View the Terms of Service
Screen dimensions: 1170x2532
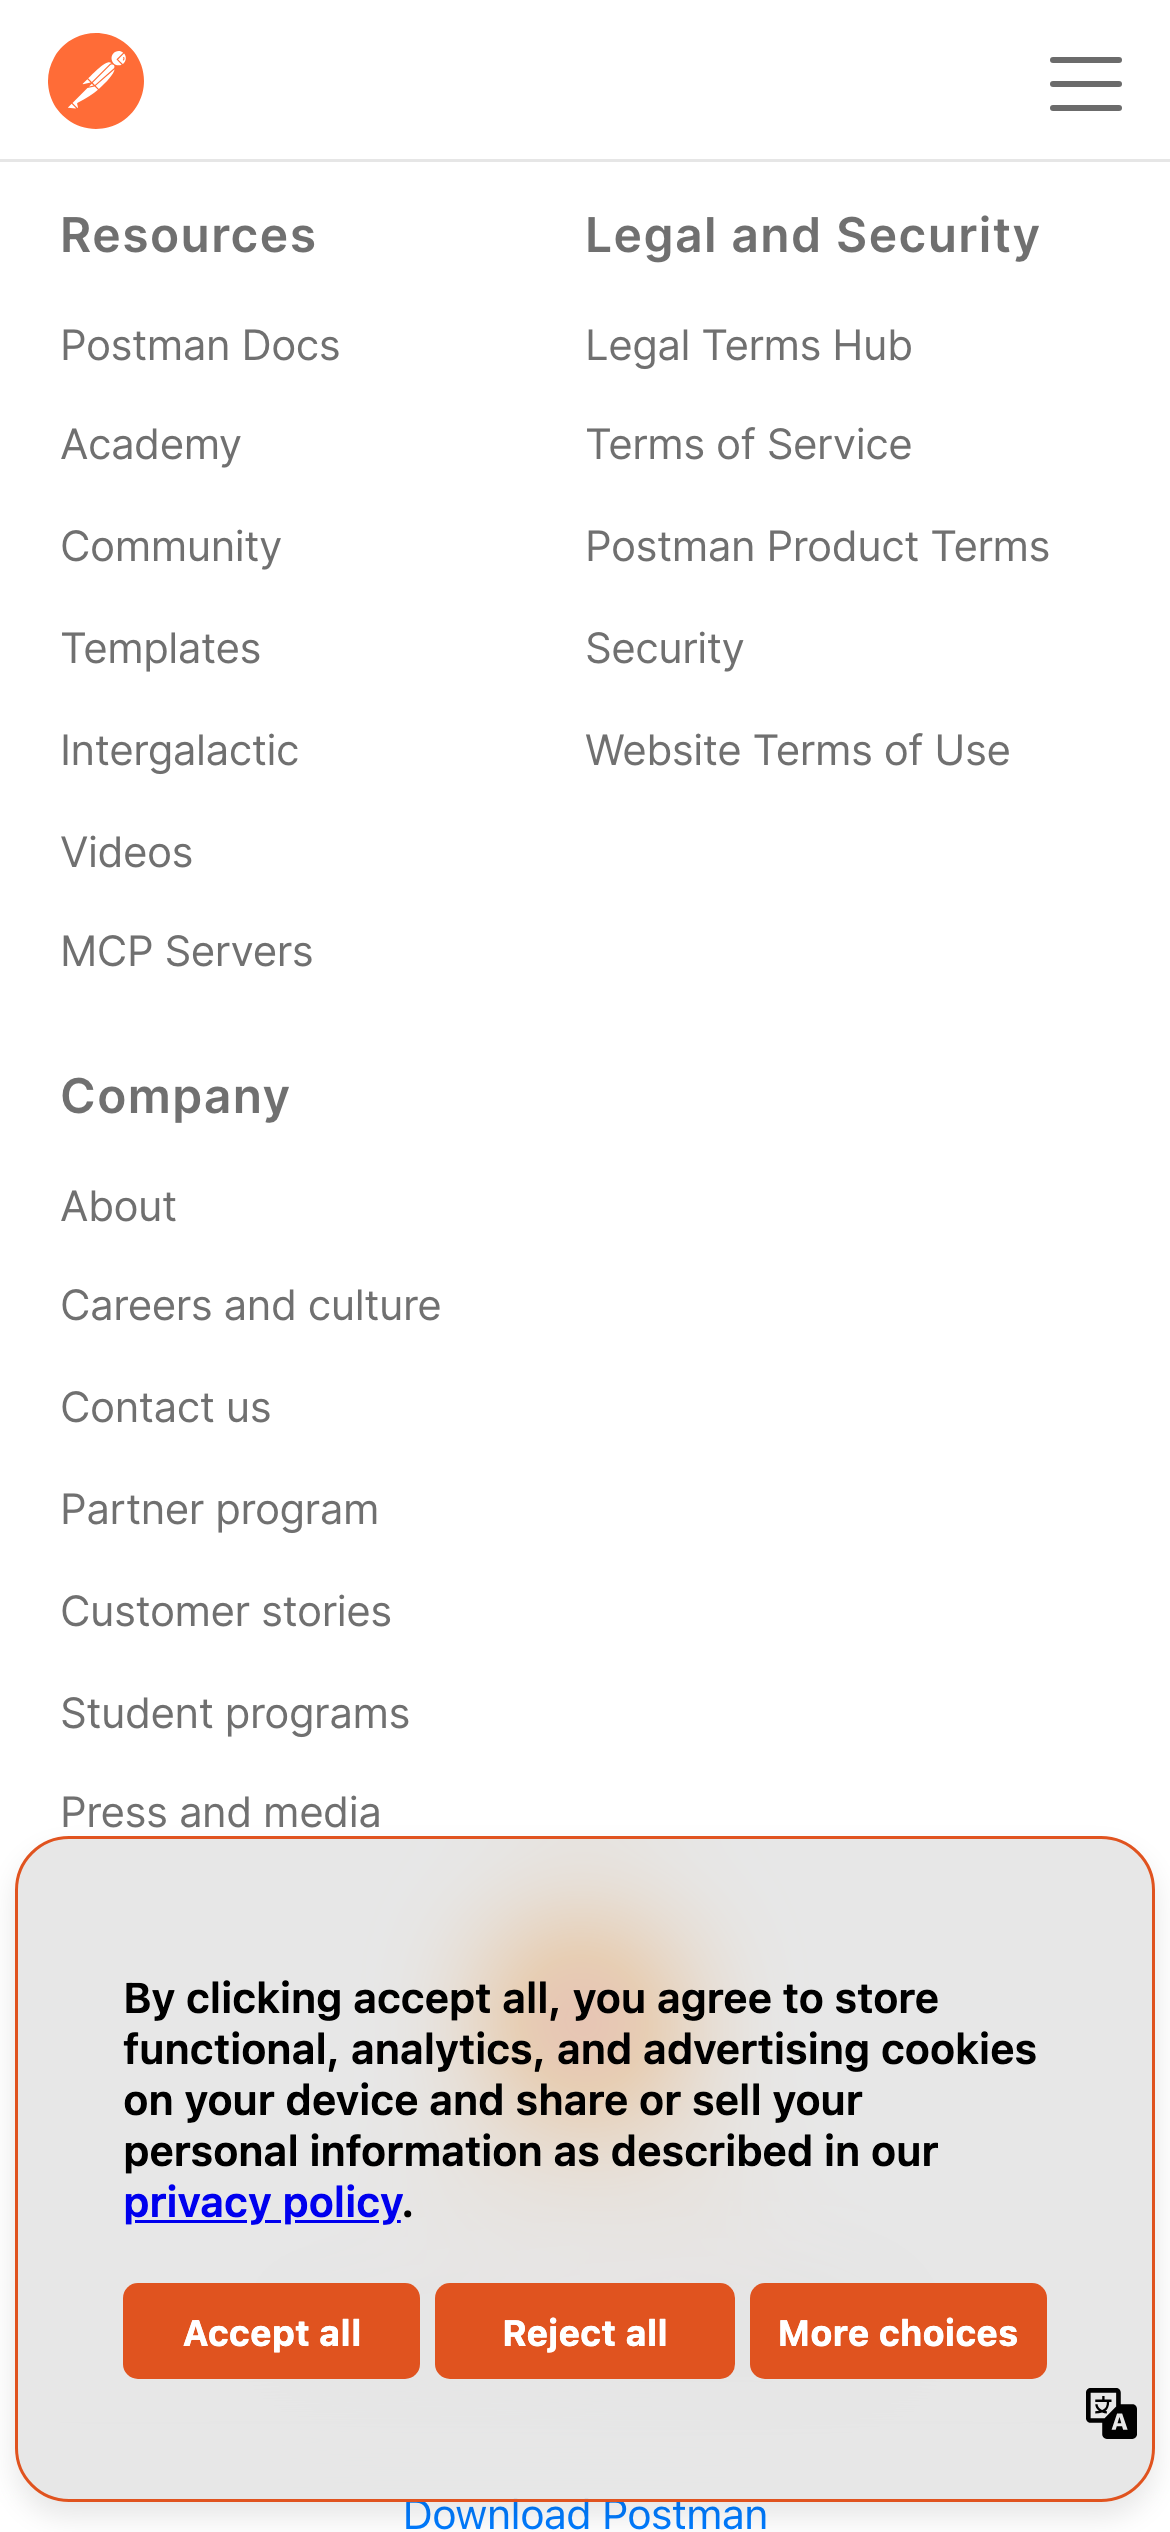pos(748,445)
